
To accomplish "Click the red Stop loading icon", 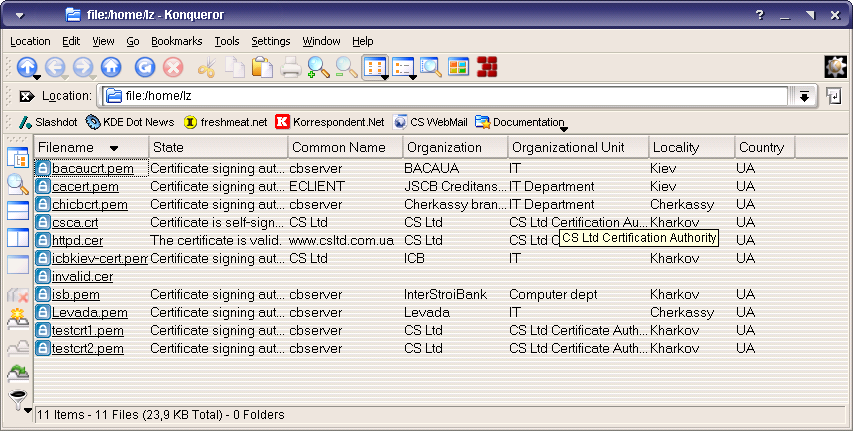I will coord(173,67).
